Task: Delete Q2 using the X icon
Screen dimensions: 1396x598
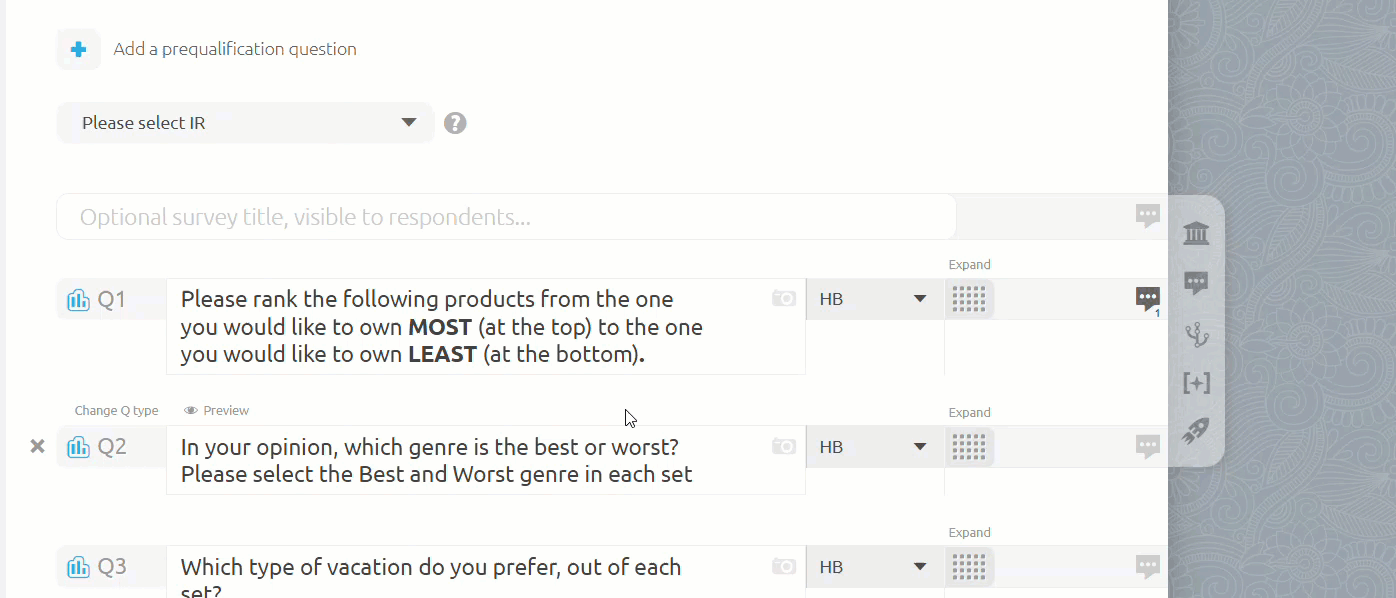Action: [x=38, y=446]
